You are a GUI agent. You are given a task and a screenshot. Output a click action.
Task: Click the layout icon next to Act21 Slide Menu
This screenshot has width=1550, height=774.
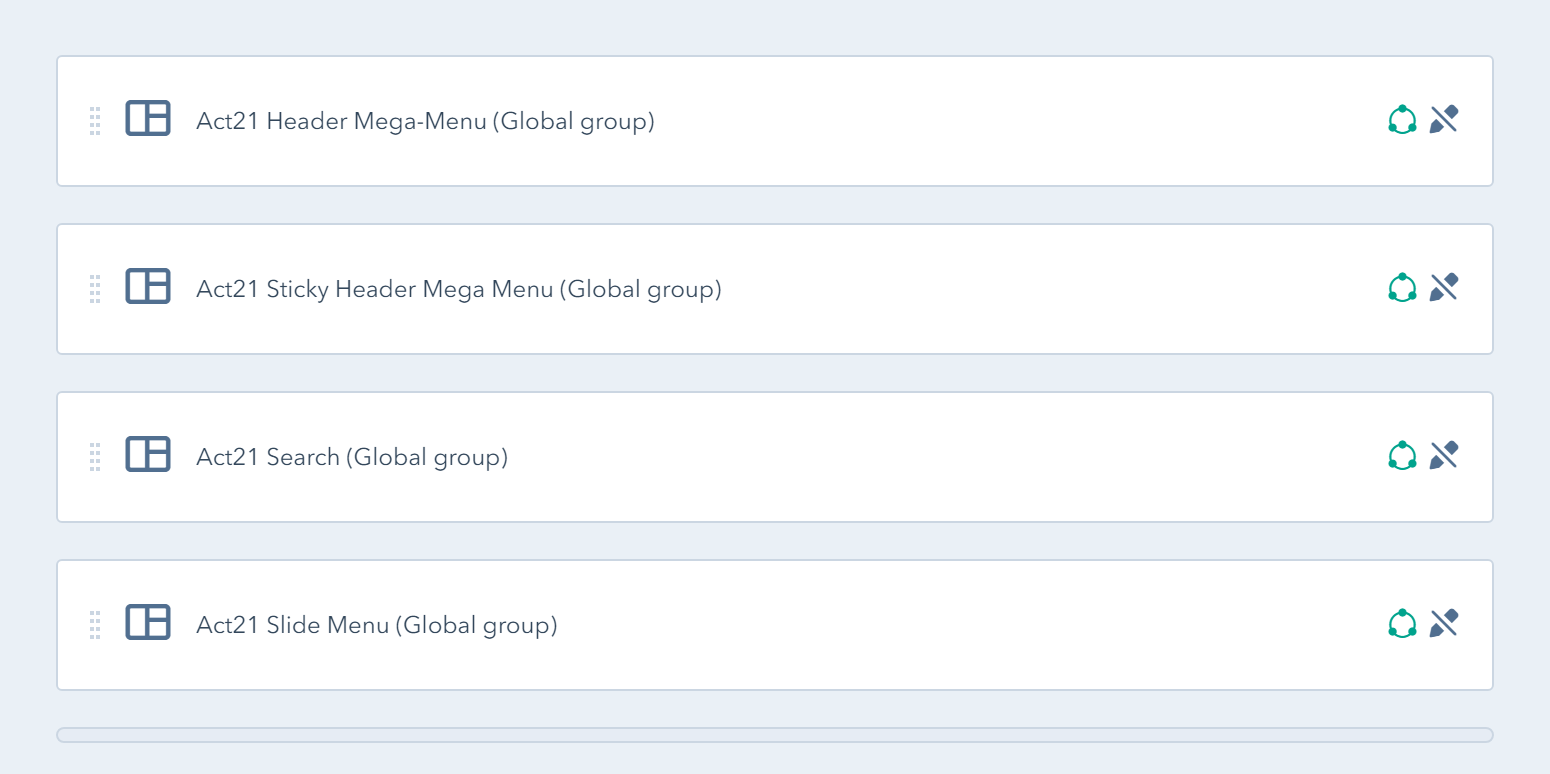[148, 622]
